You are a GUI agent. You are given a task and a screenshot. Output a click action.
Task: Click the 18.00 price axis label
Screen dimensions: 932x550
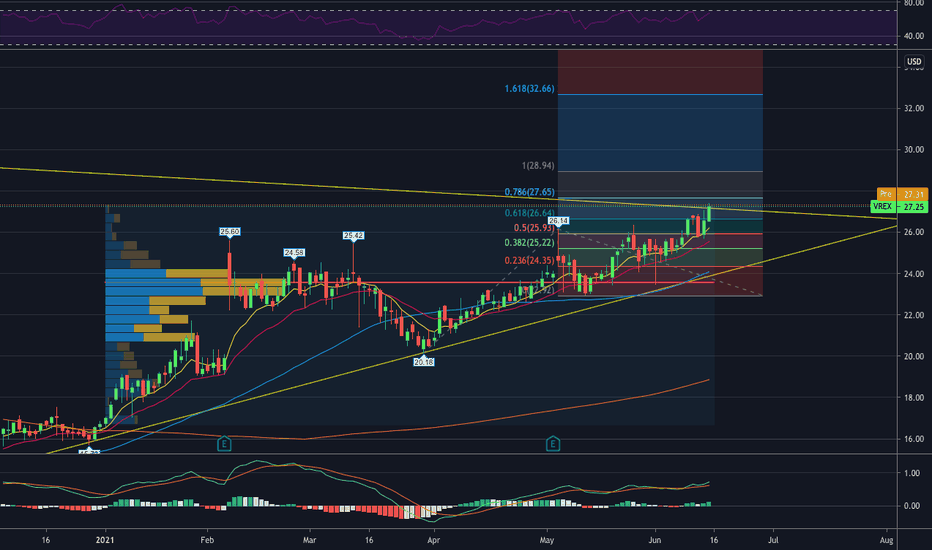pyautogui.click(x=914, y=397)
